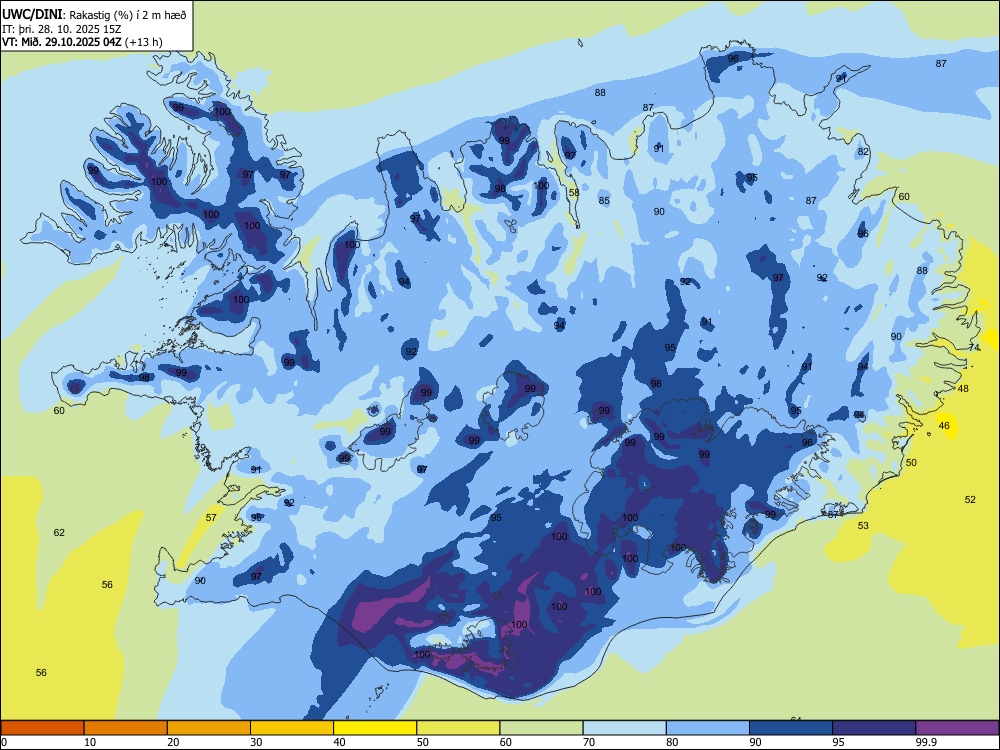Click the dark red 0–10 legend swatch
The height and width of the screenshot is (750, 1000).
(x=42, y=728)
